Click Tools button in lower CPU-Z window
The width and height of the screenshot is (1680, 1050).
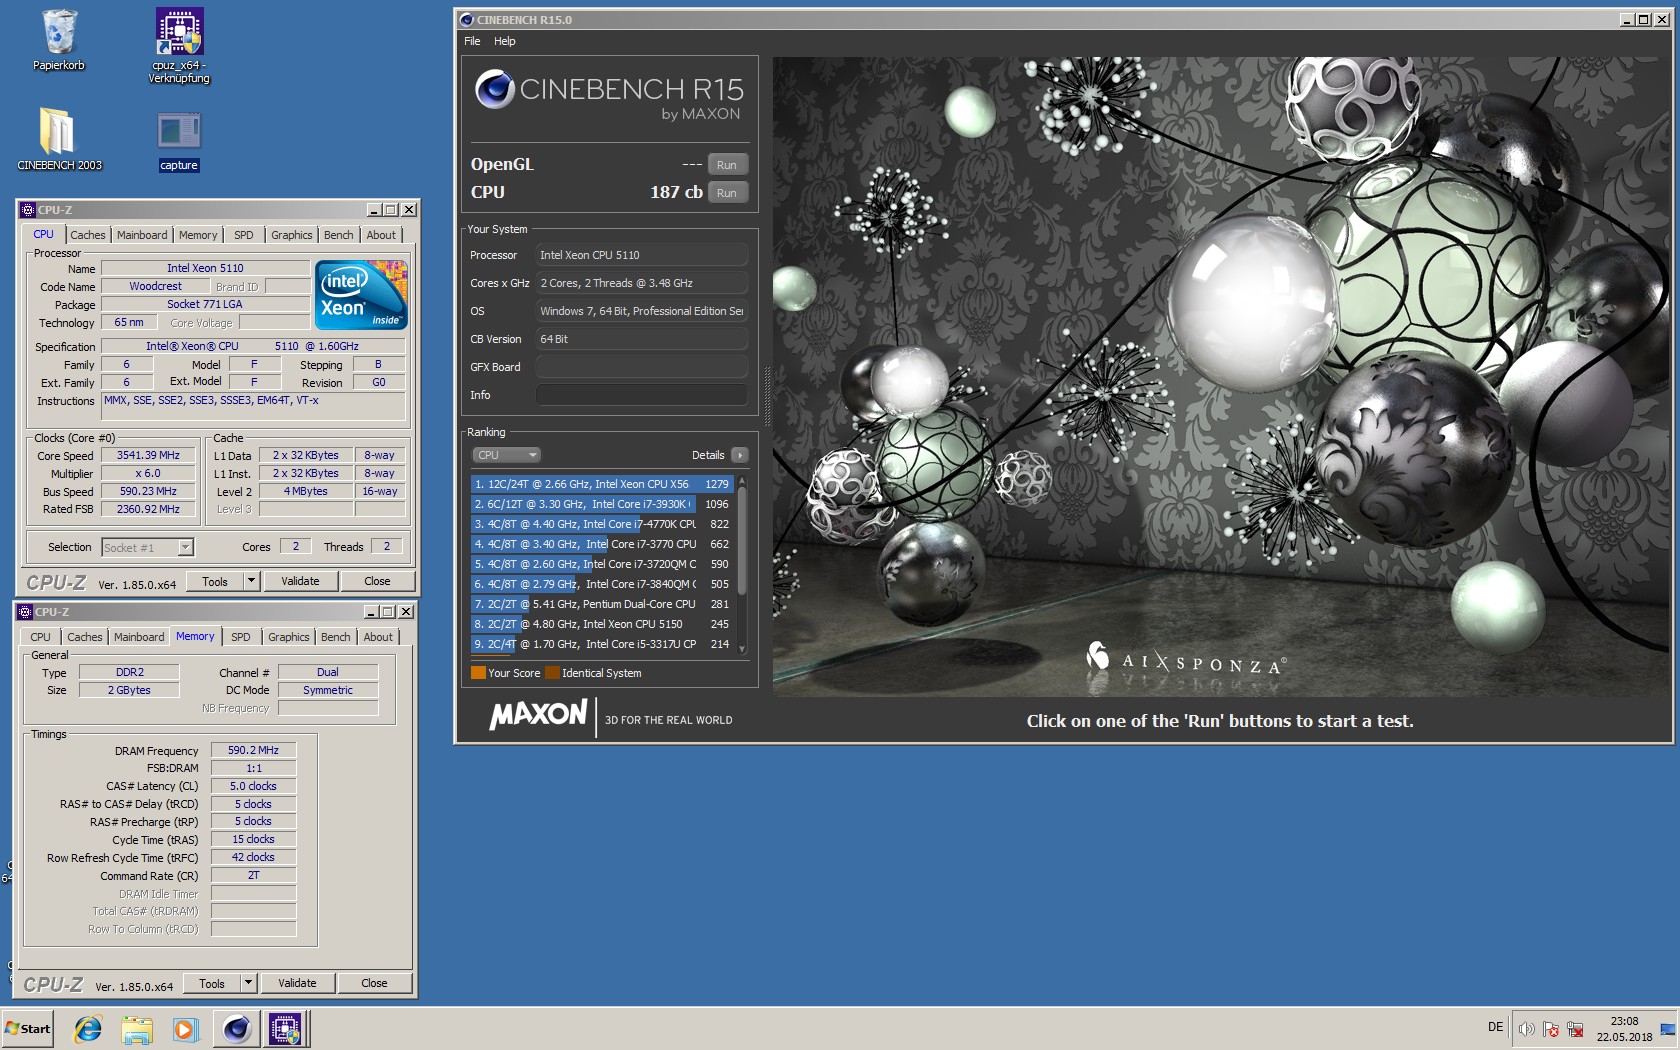pyautogui.click(x=212, y=983)
